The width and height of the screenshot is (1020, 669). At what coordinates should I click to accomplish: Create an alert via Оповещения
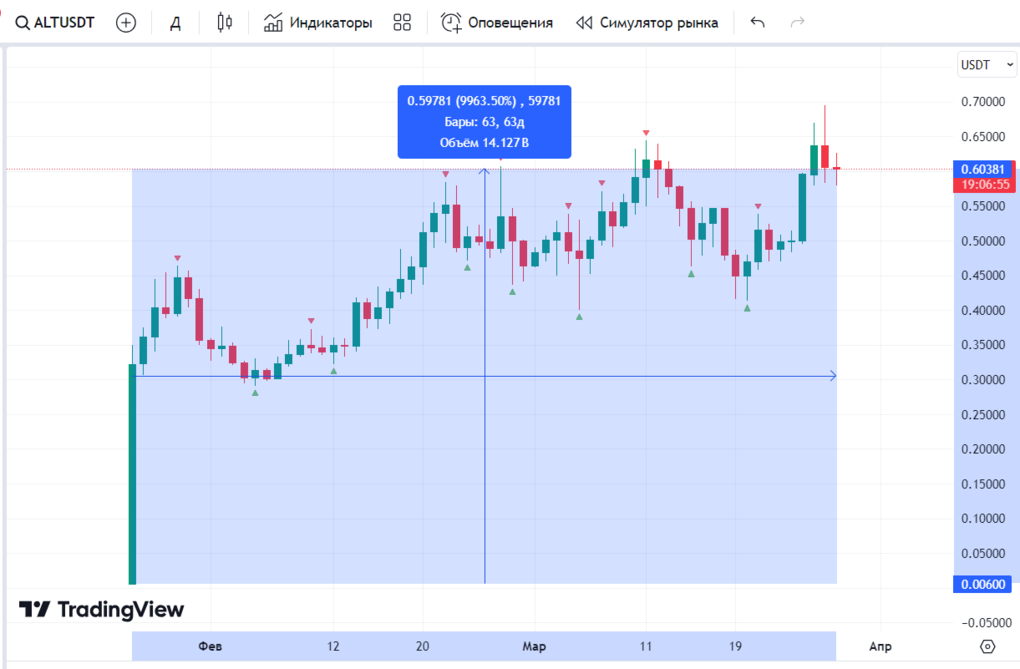(x=497, y=22)
